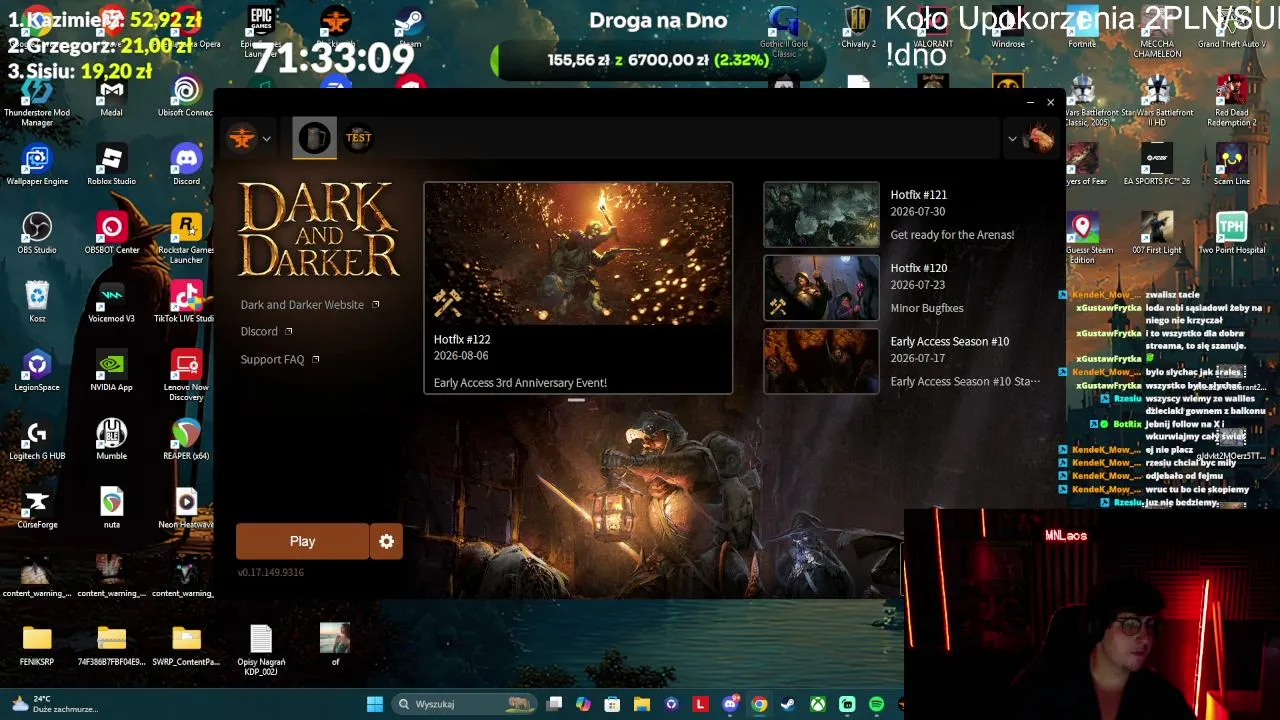Select the Logitech G HUB desktop icon
The image size is (1280, 720).
tap(37, 439)
